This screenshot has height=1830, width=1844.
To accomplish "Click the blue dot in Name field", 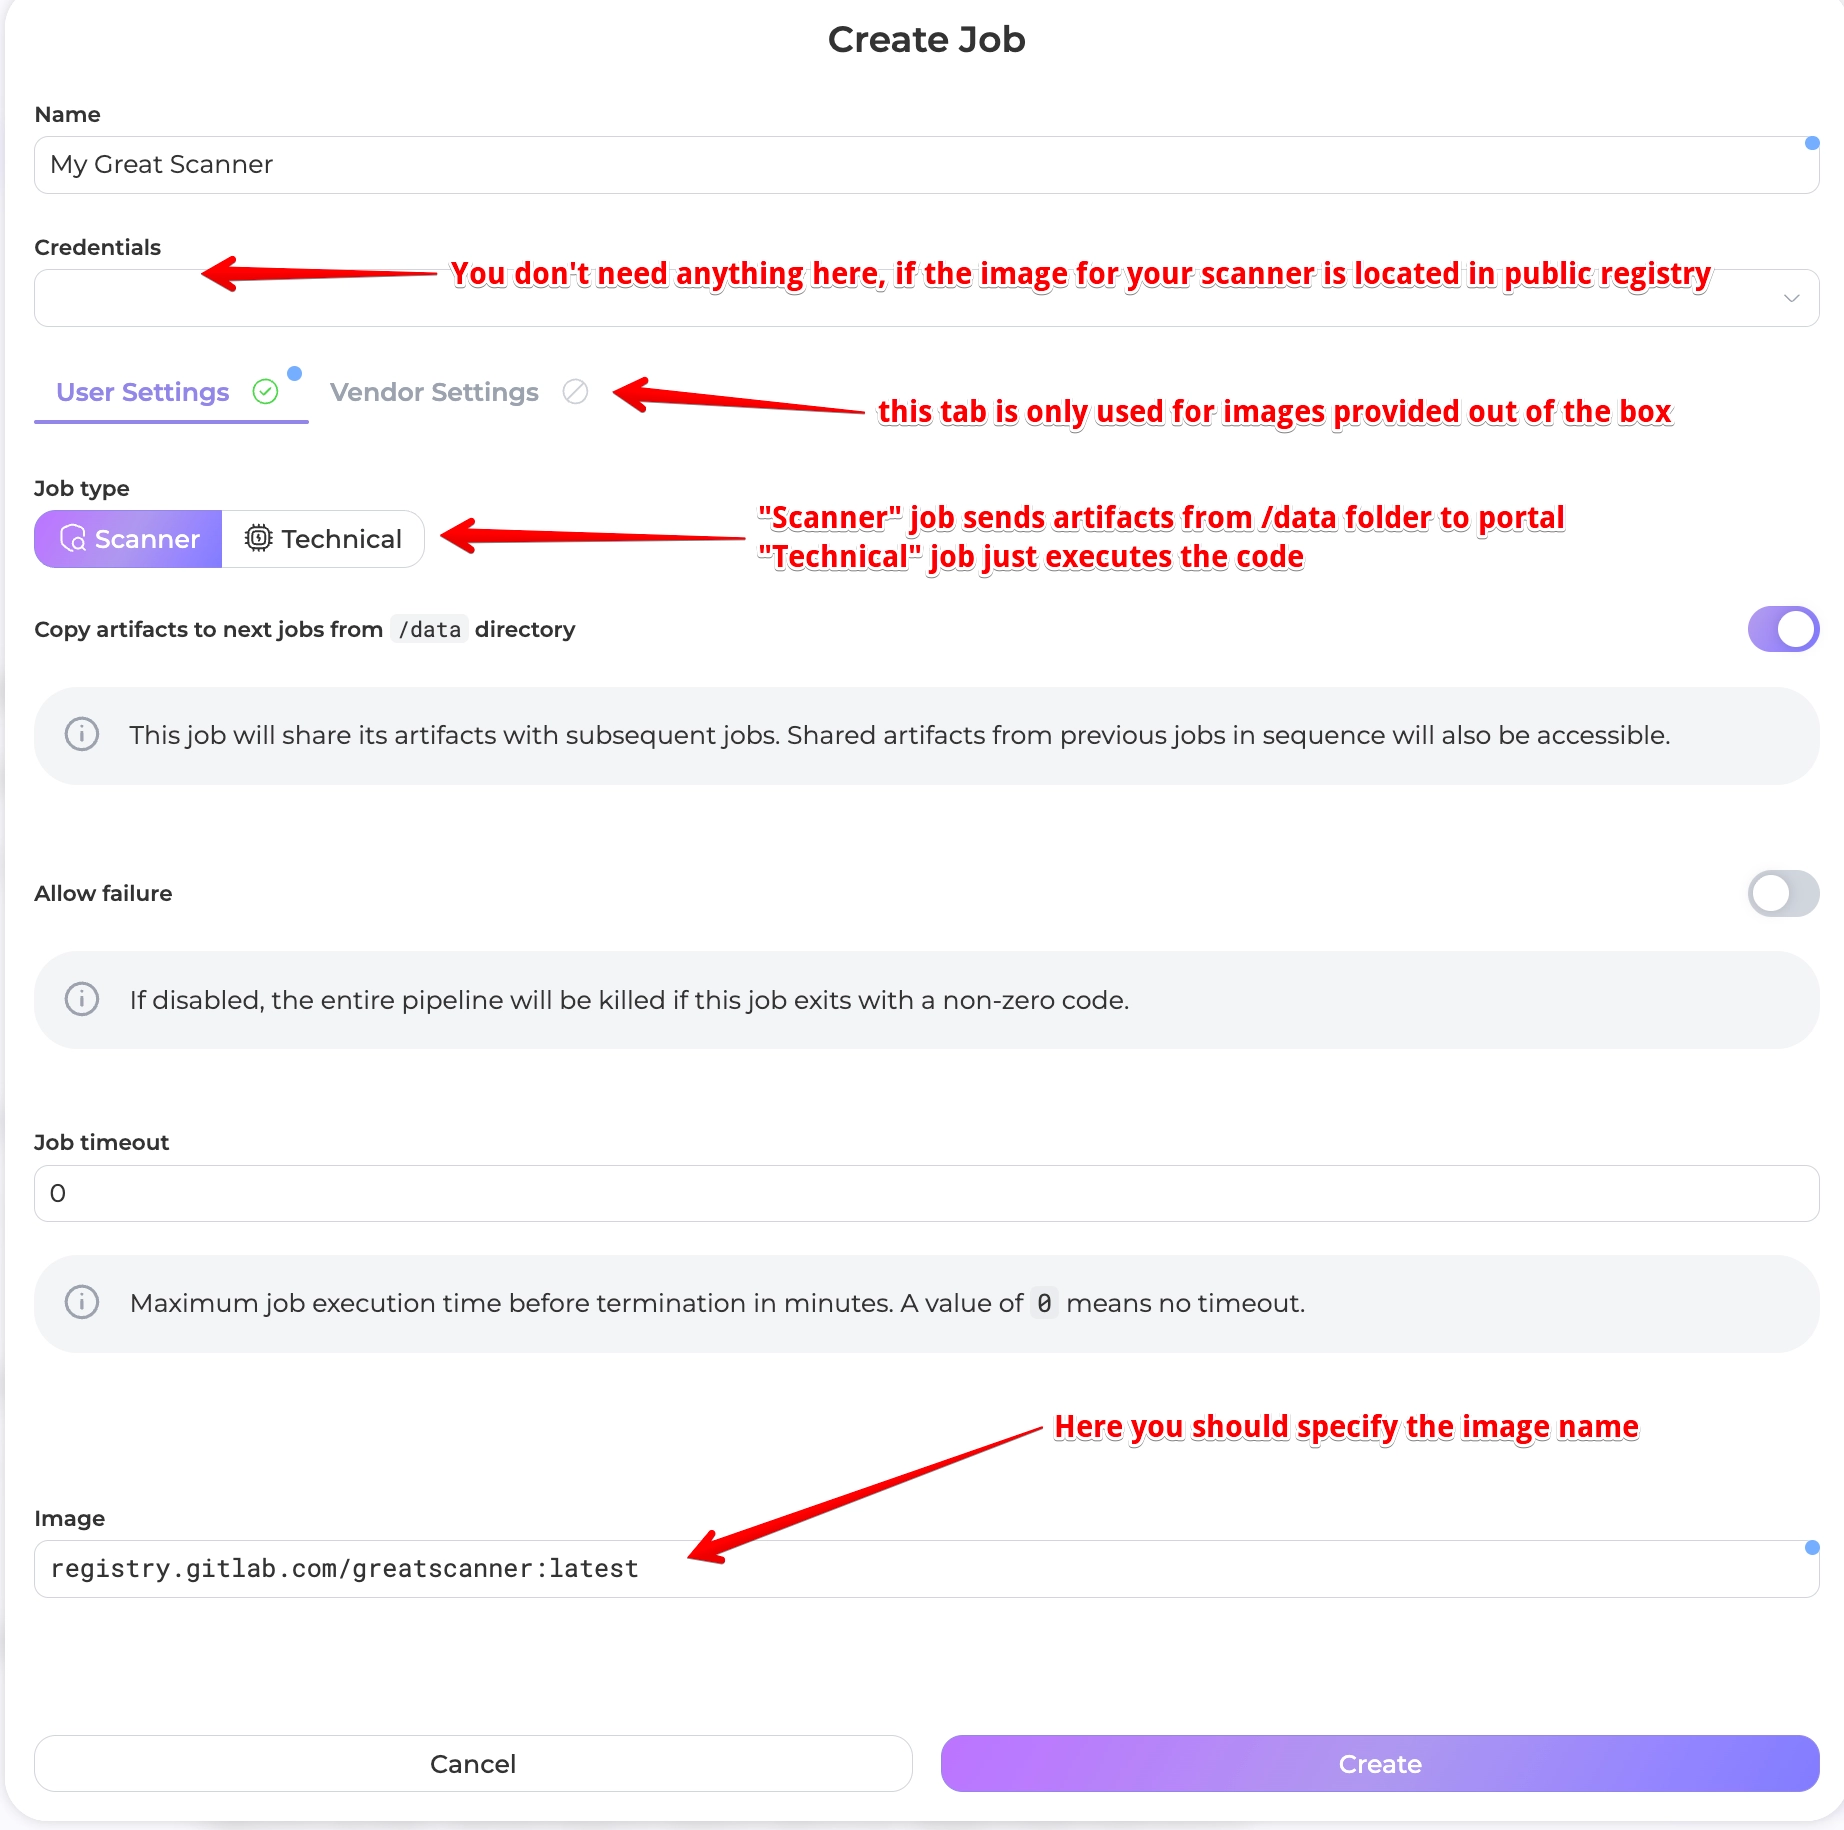I will (1811, 144).
